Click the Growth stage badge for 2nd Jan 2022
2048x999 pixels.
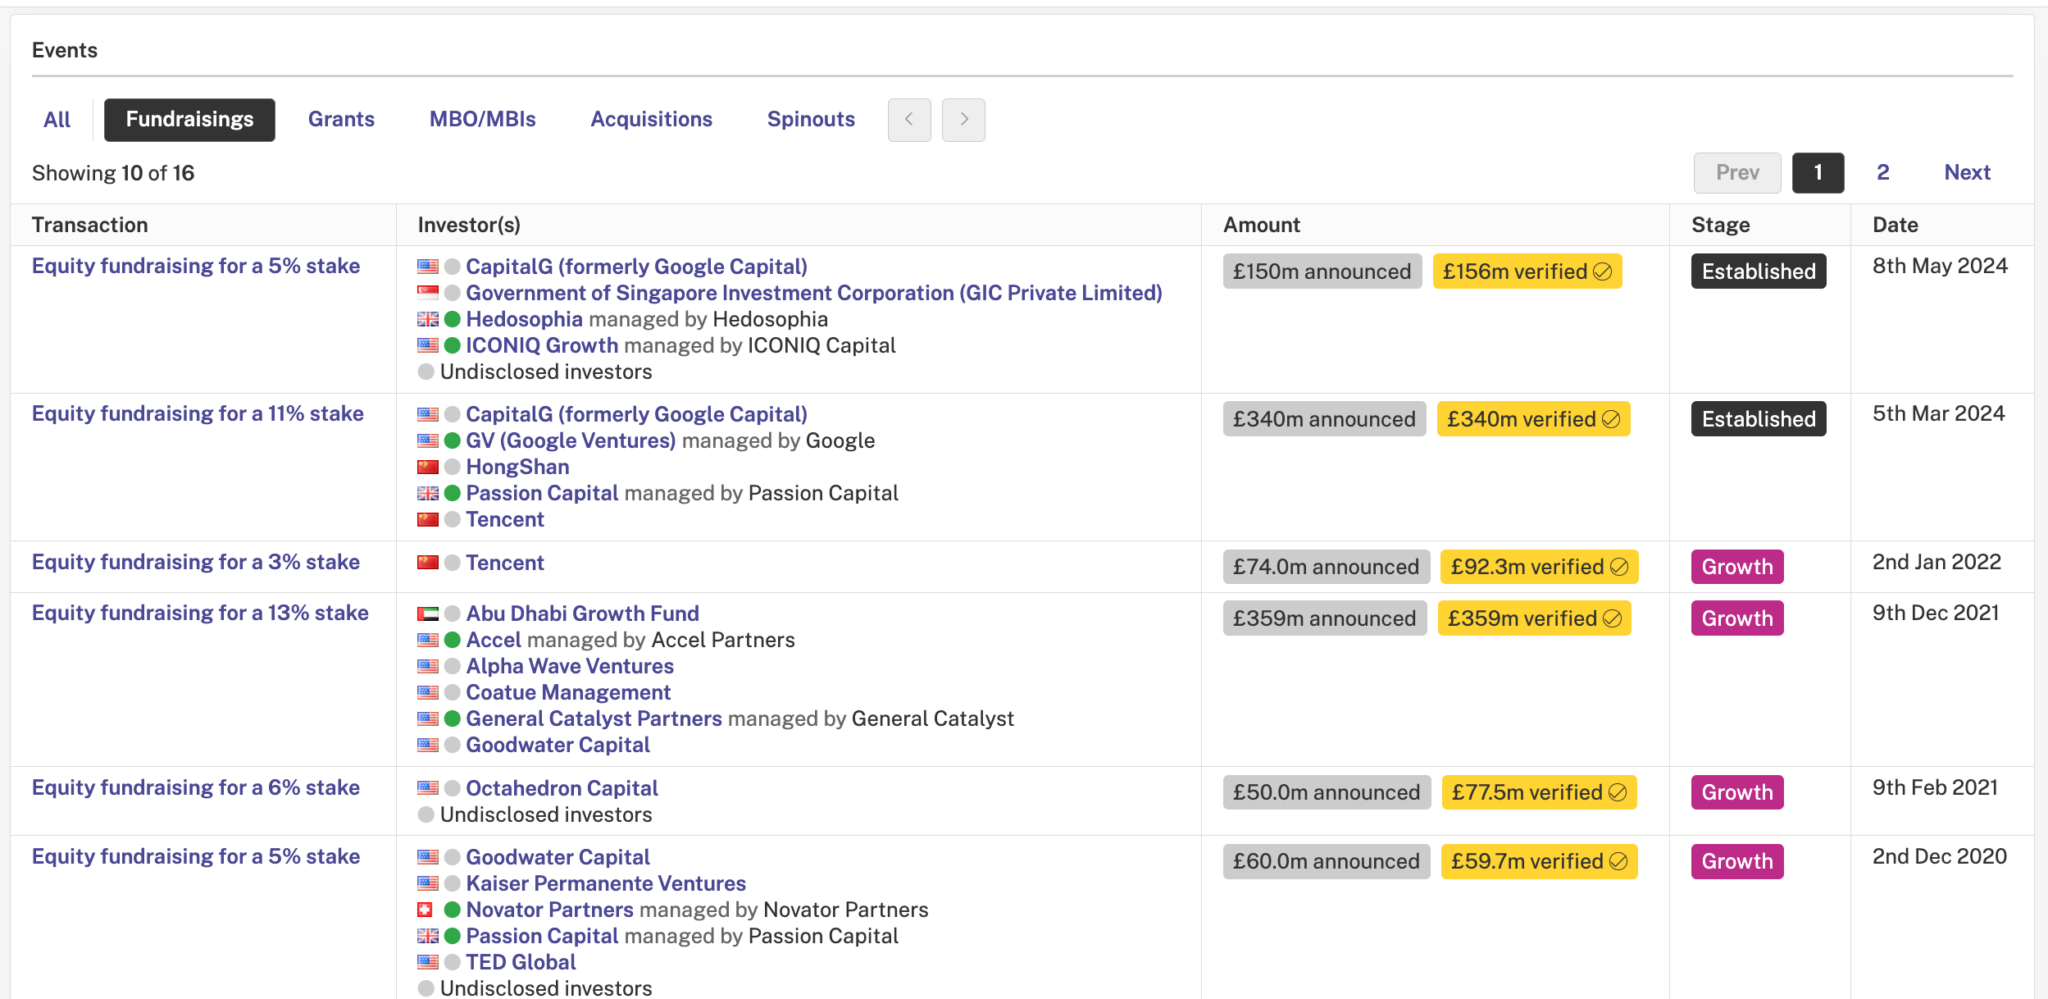tap(1737, 567)
